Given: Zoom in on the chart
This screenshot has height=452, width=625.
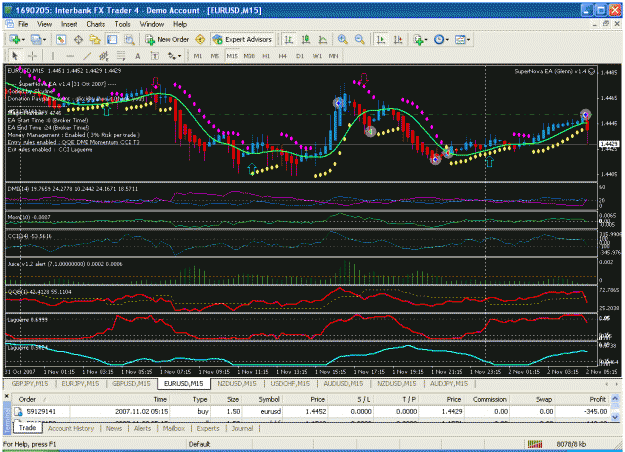Looking at the screenshot, I should [342, 39].
